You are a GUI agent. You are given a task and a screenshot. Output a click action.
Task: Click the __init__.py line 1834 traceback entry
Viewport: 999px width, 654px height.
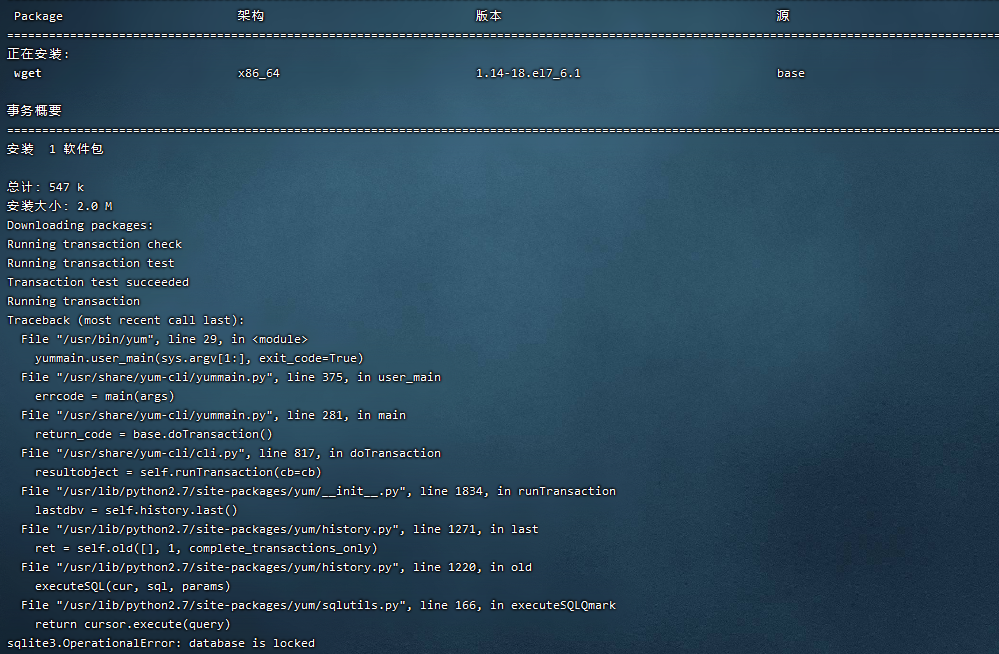pyautogui.click(x=319, y=491)
